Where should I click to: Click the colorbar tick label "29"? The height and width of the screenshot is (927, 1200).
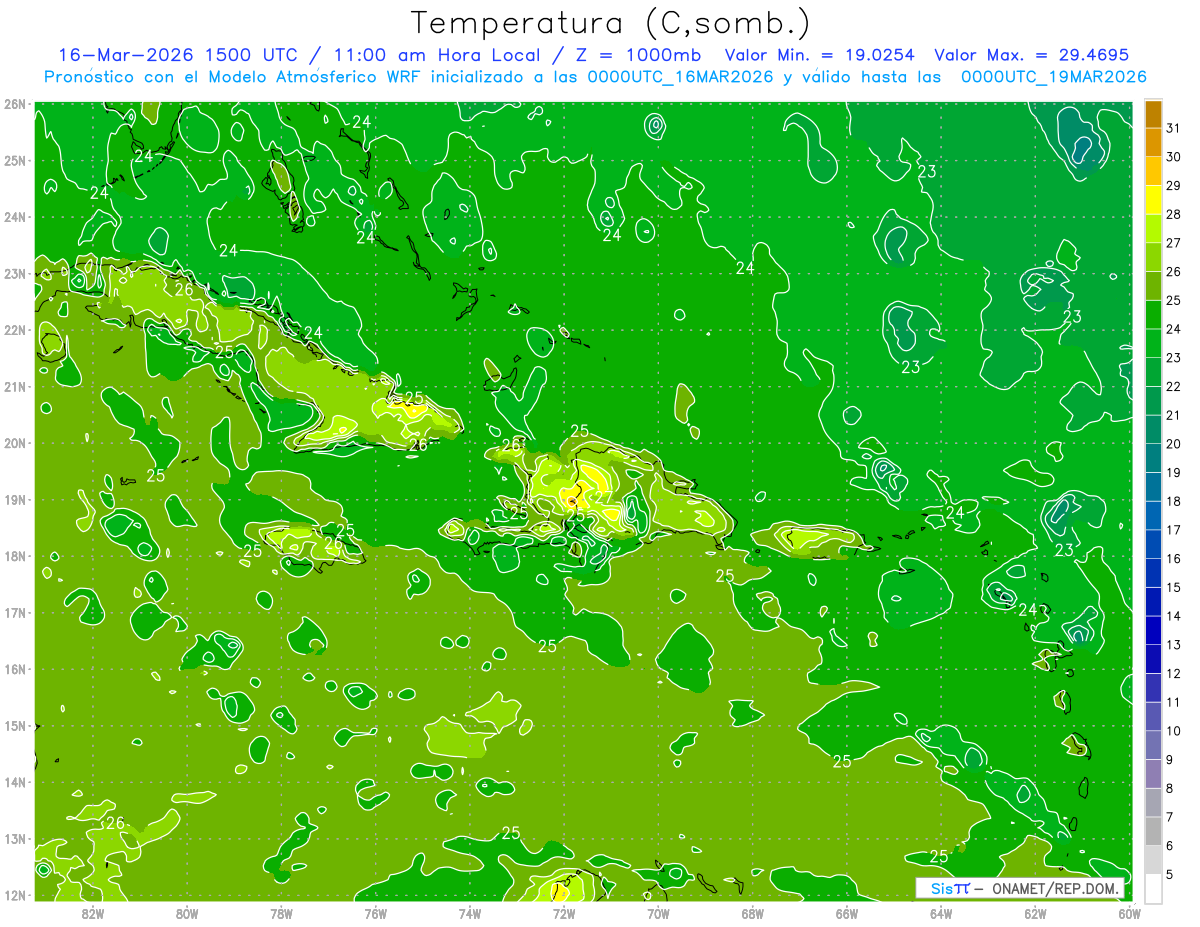click(x=1174, y=186)
